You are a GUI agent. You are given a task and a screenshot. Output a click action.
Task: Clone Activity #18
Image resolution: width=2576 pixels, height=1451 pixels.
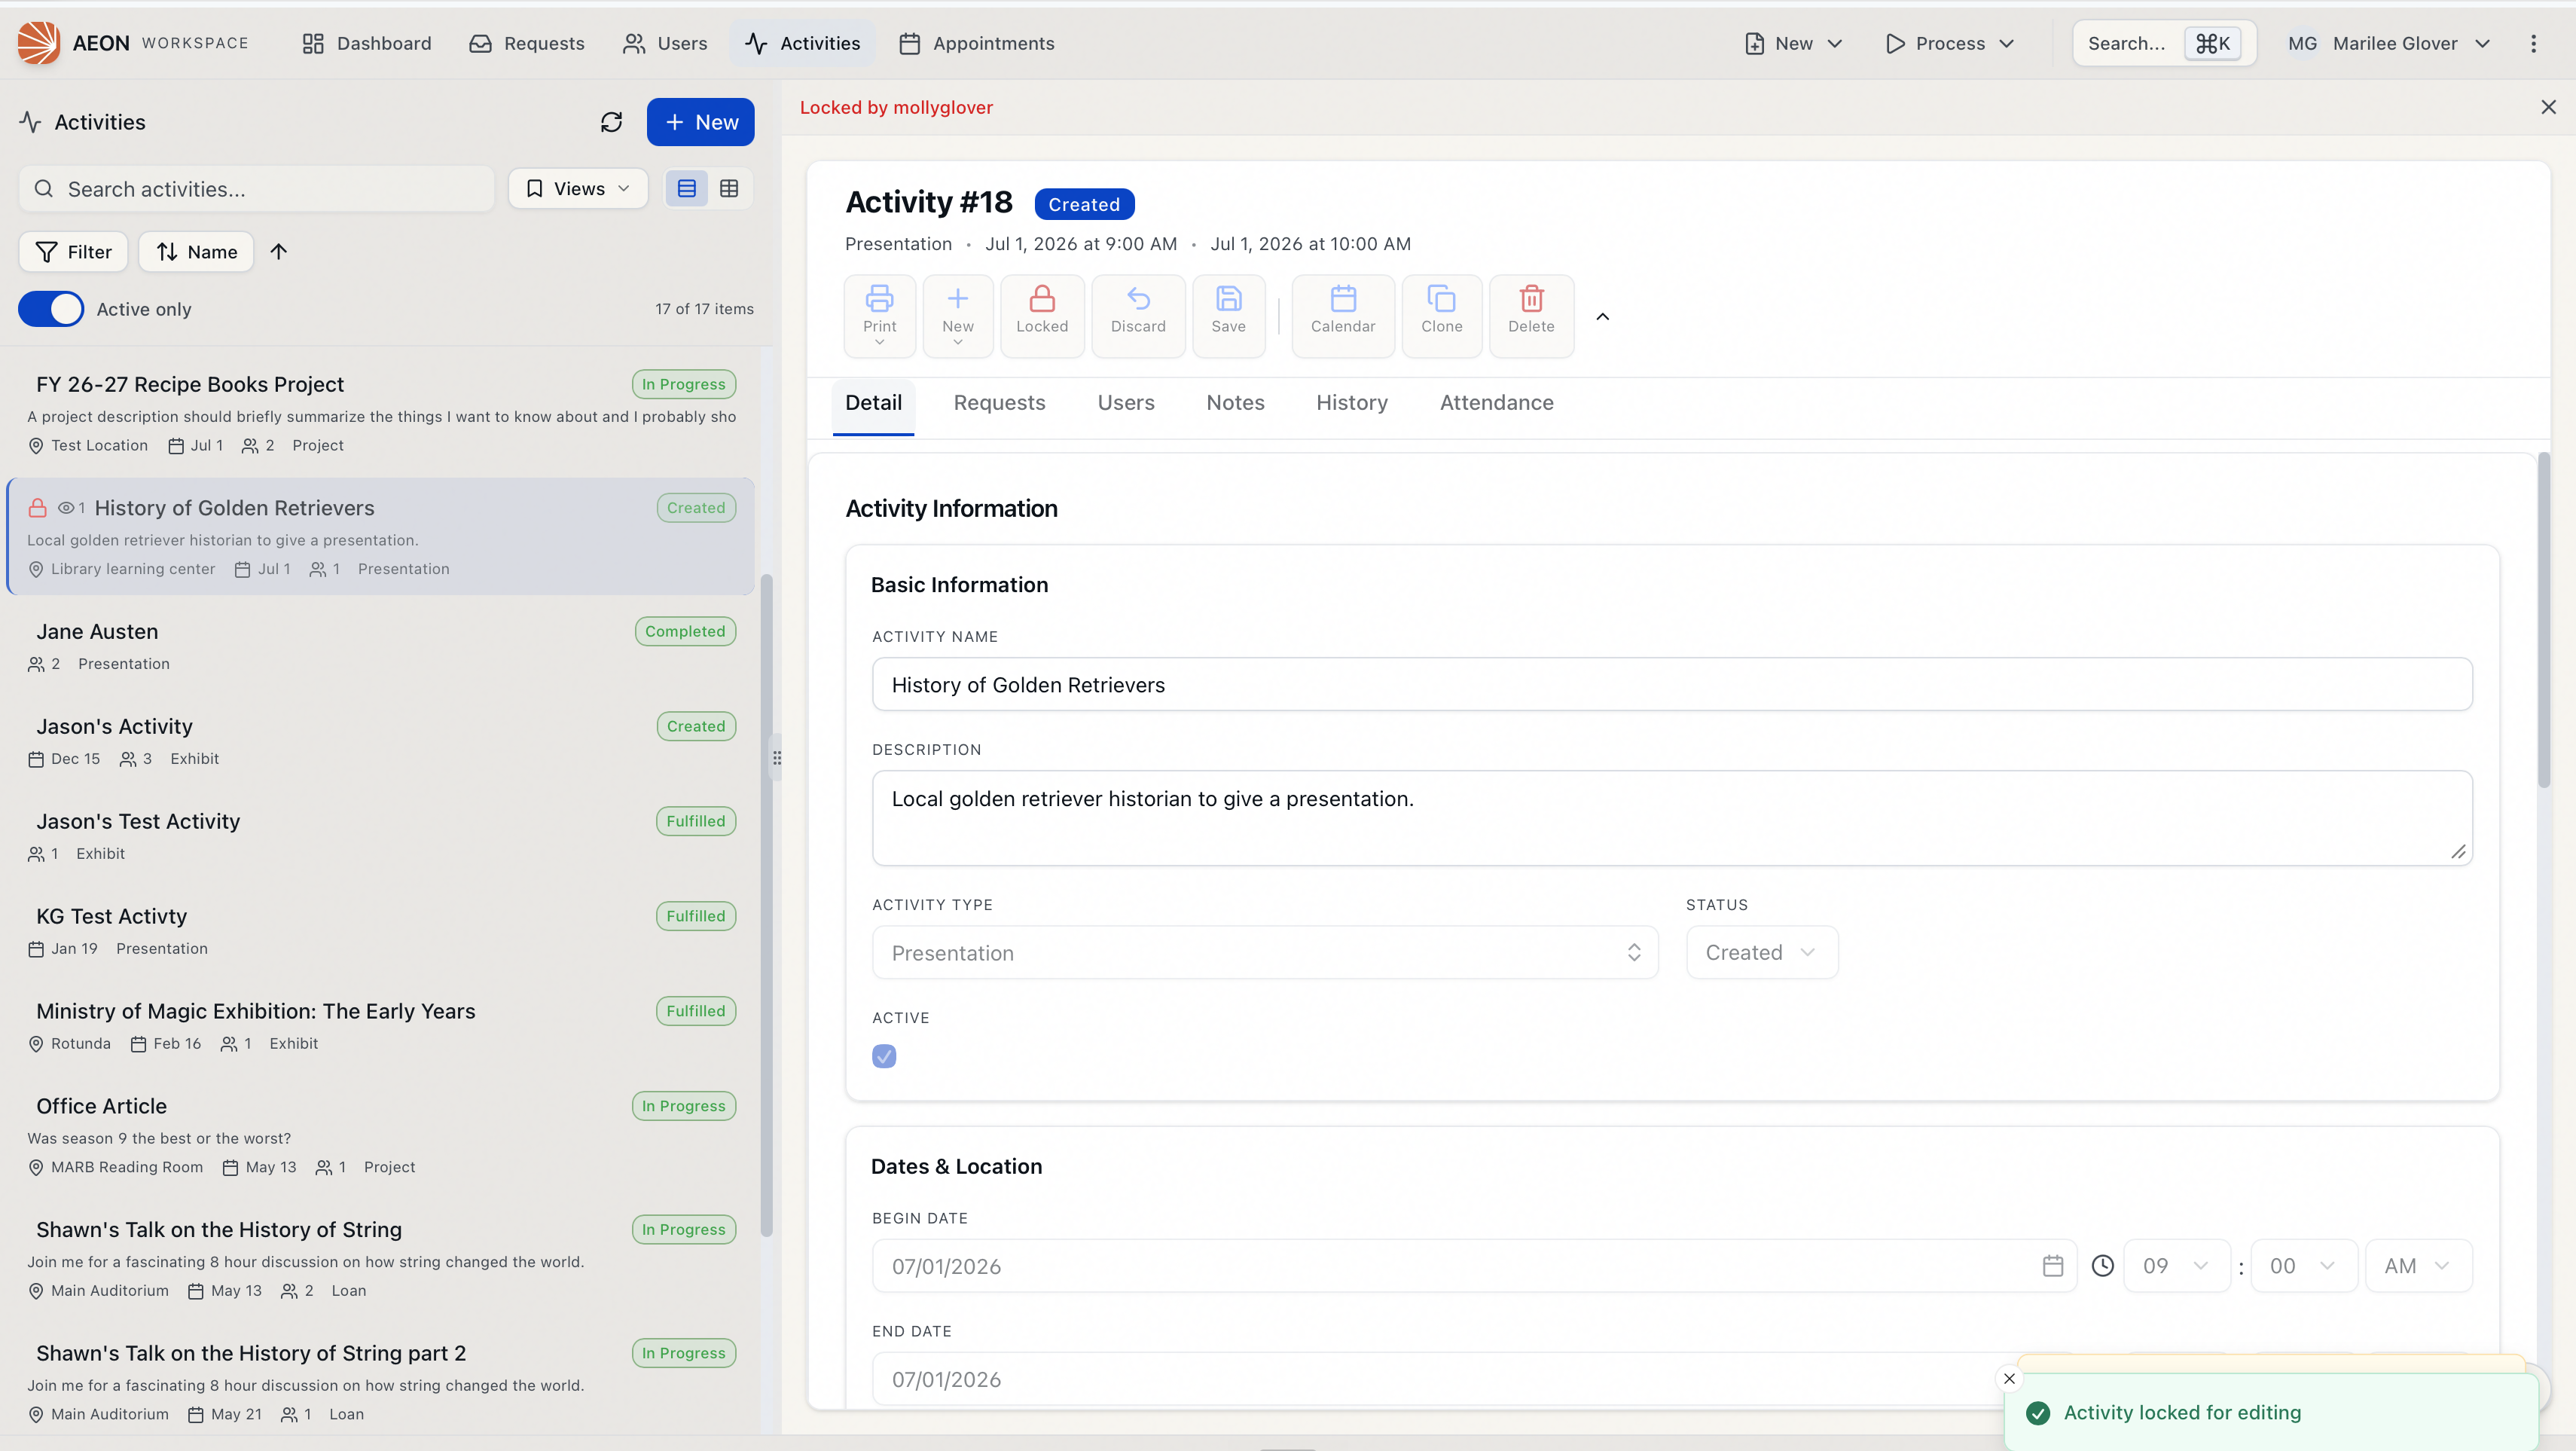[x=1441, y=316]
